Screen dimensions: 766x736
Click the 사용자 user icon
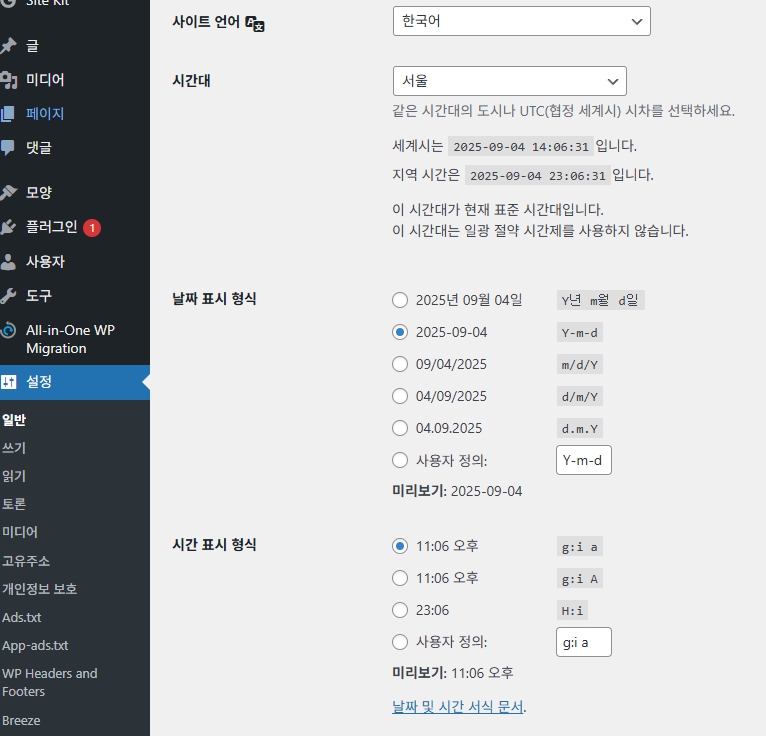pos(8,262)
